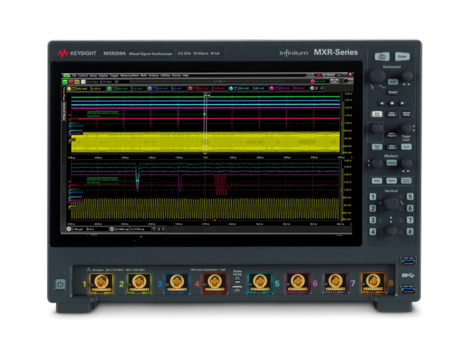Click the Keysight logo on the bezel
The image size is (470, 360).
[77, 53]
